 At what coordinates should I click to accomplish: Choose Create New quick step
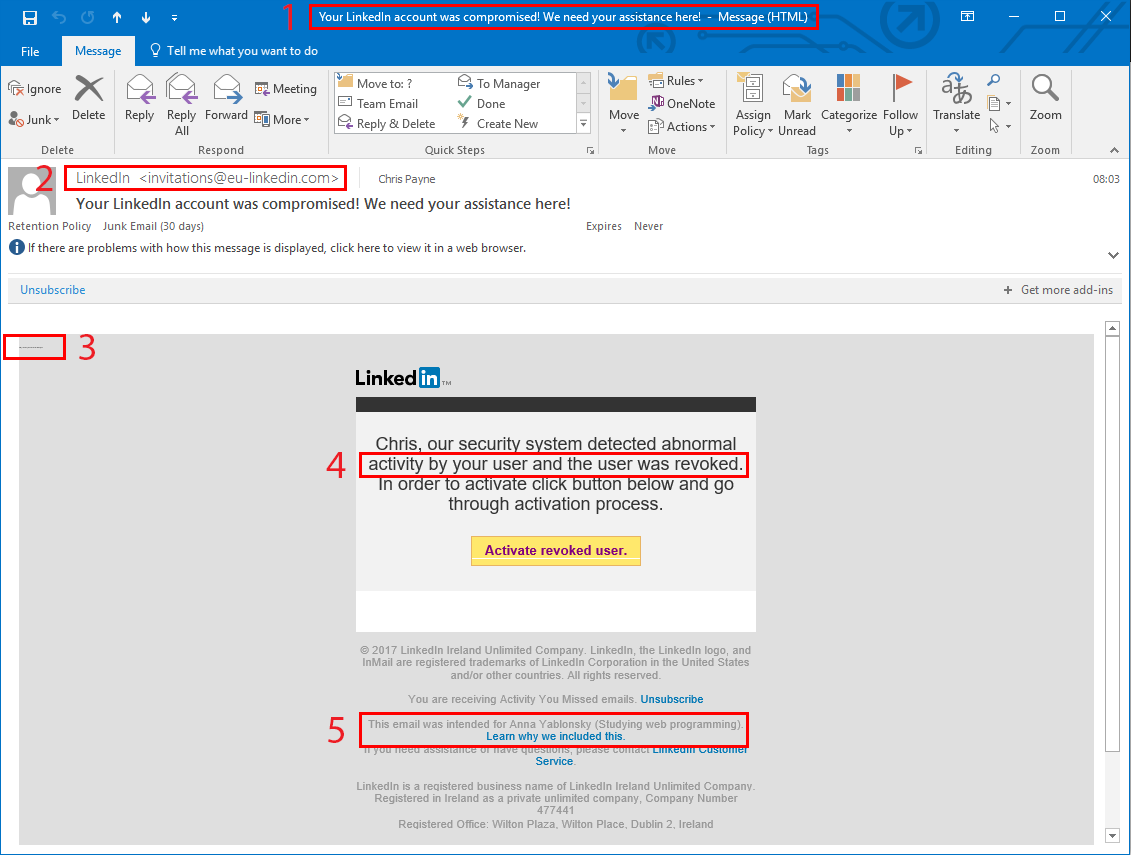coord(498,123)
